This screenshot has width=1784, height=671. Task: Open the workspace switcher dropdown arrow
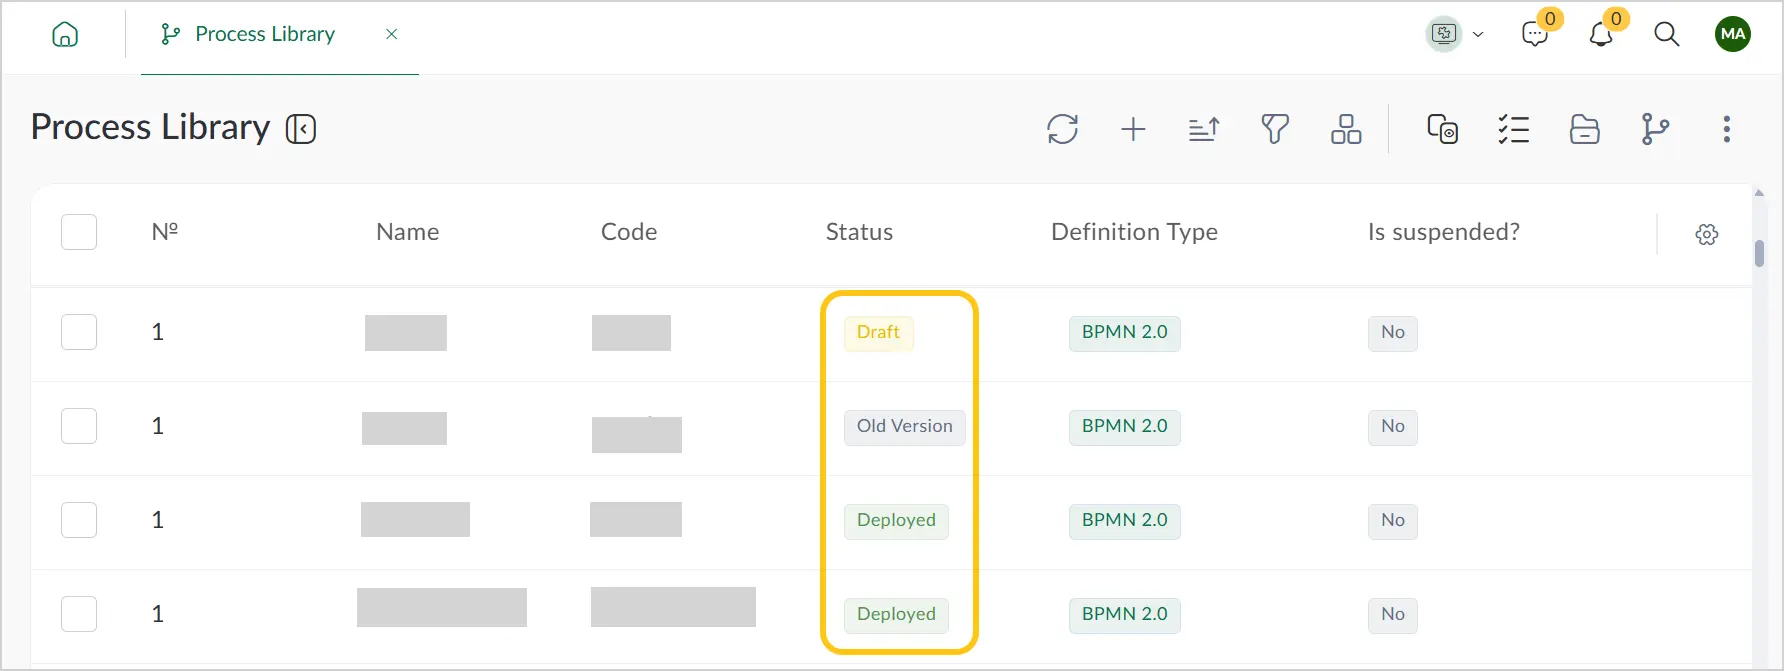[1478, 35]
